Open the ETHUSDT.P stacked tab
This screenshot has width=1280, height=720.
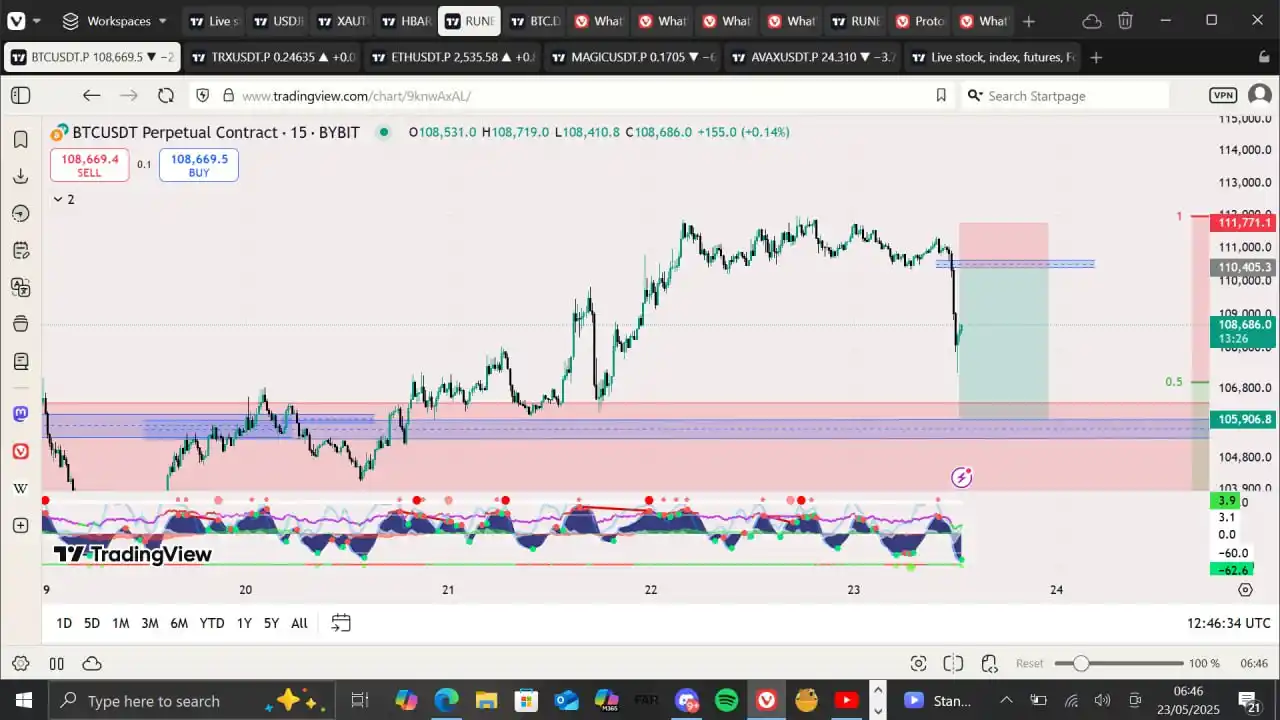coord(452,57)
